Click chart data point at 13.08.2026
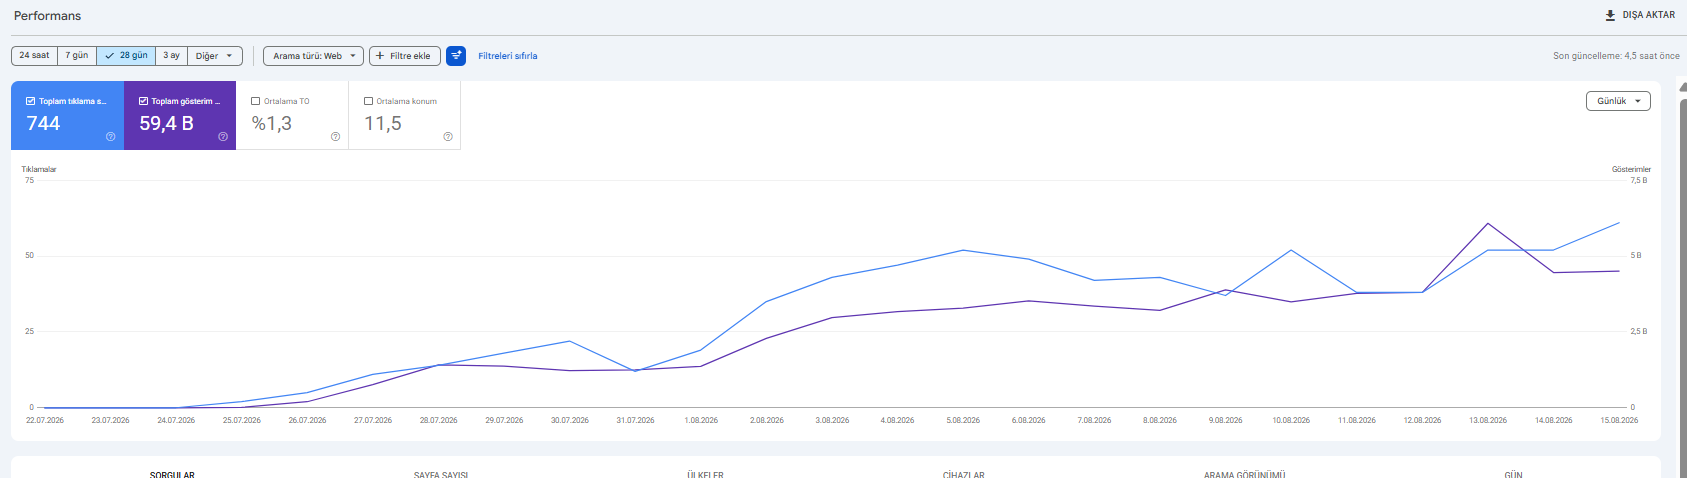Image resolution: width=1687 pixels, height=478 pixels. pos(1488,224)
